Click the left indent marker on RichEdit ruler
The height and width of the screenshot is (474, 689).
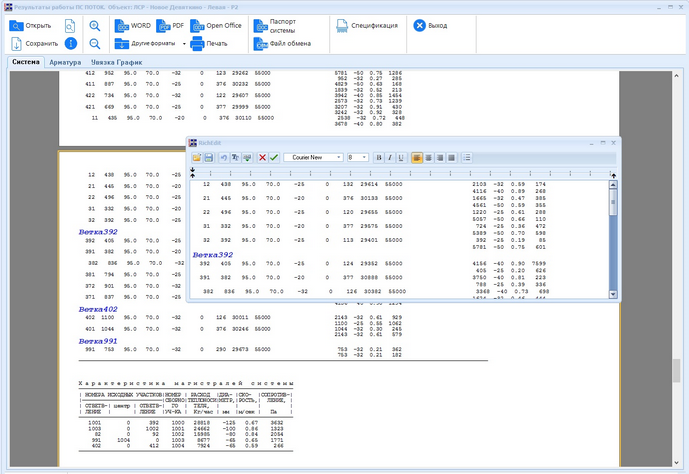pyautogui.click(x=192, y=173)
